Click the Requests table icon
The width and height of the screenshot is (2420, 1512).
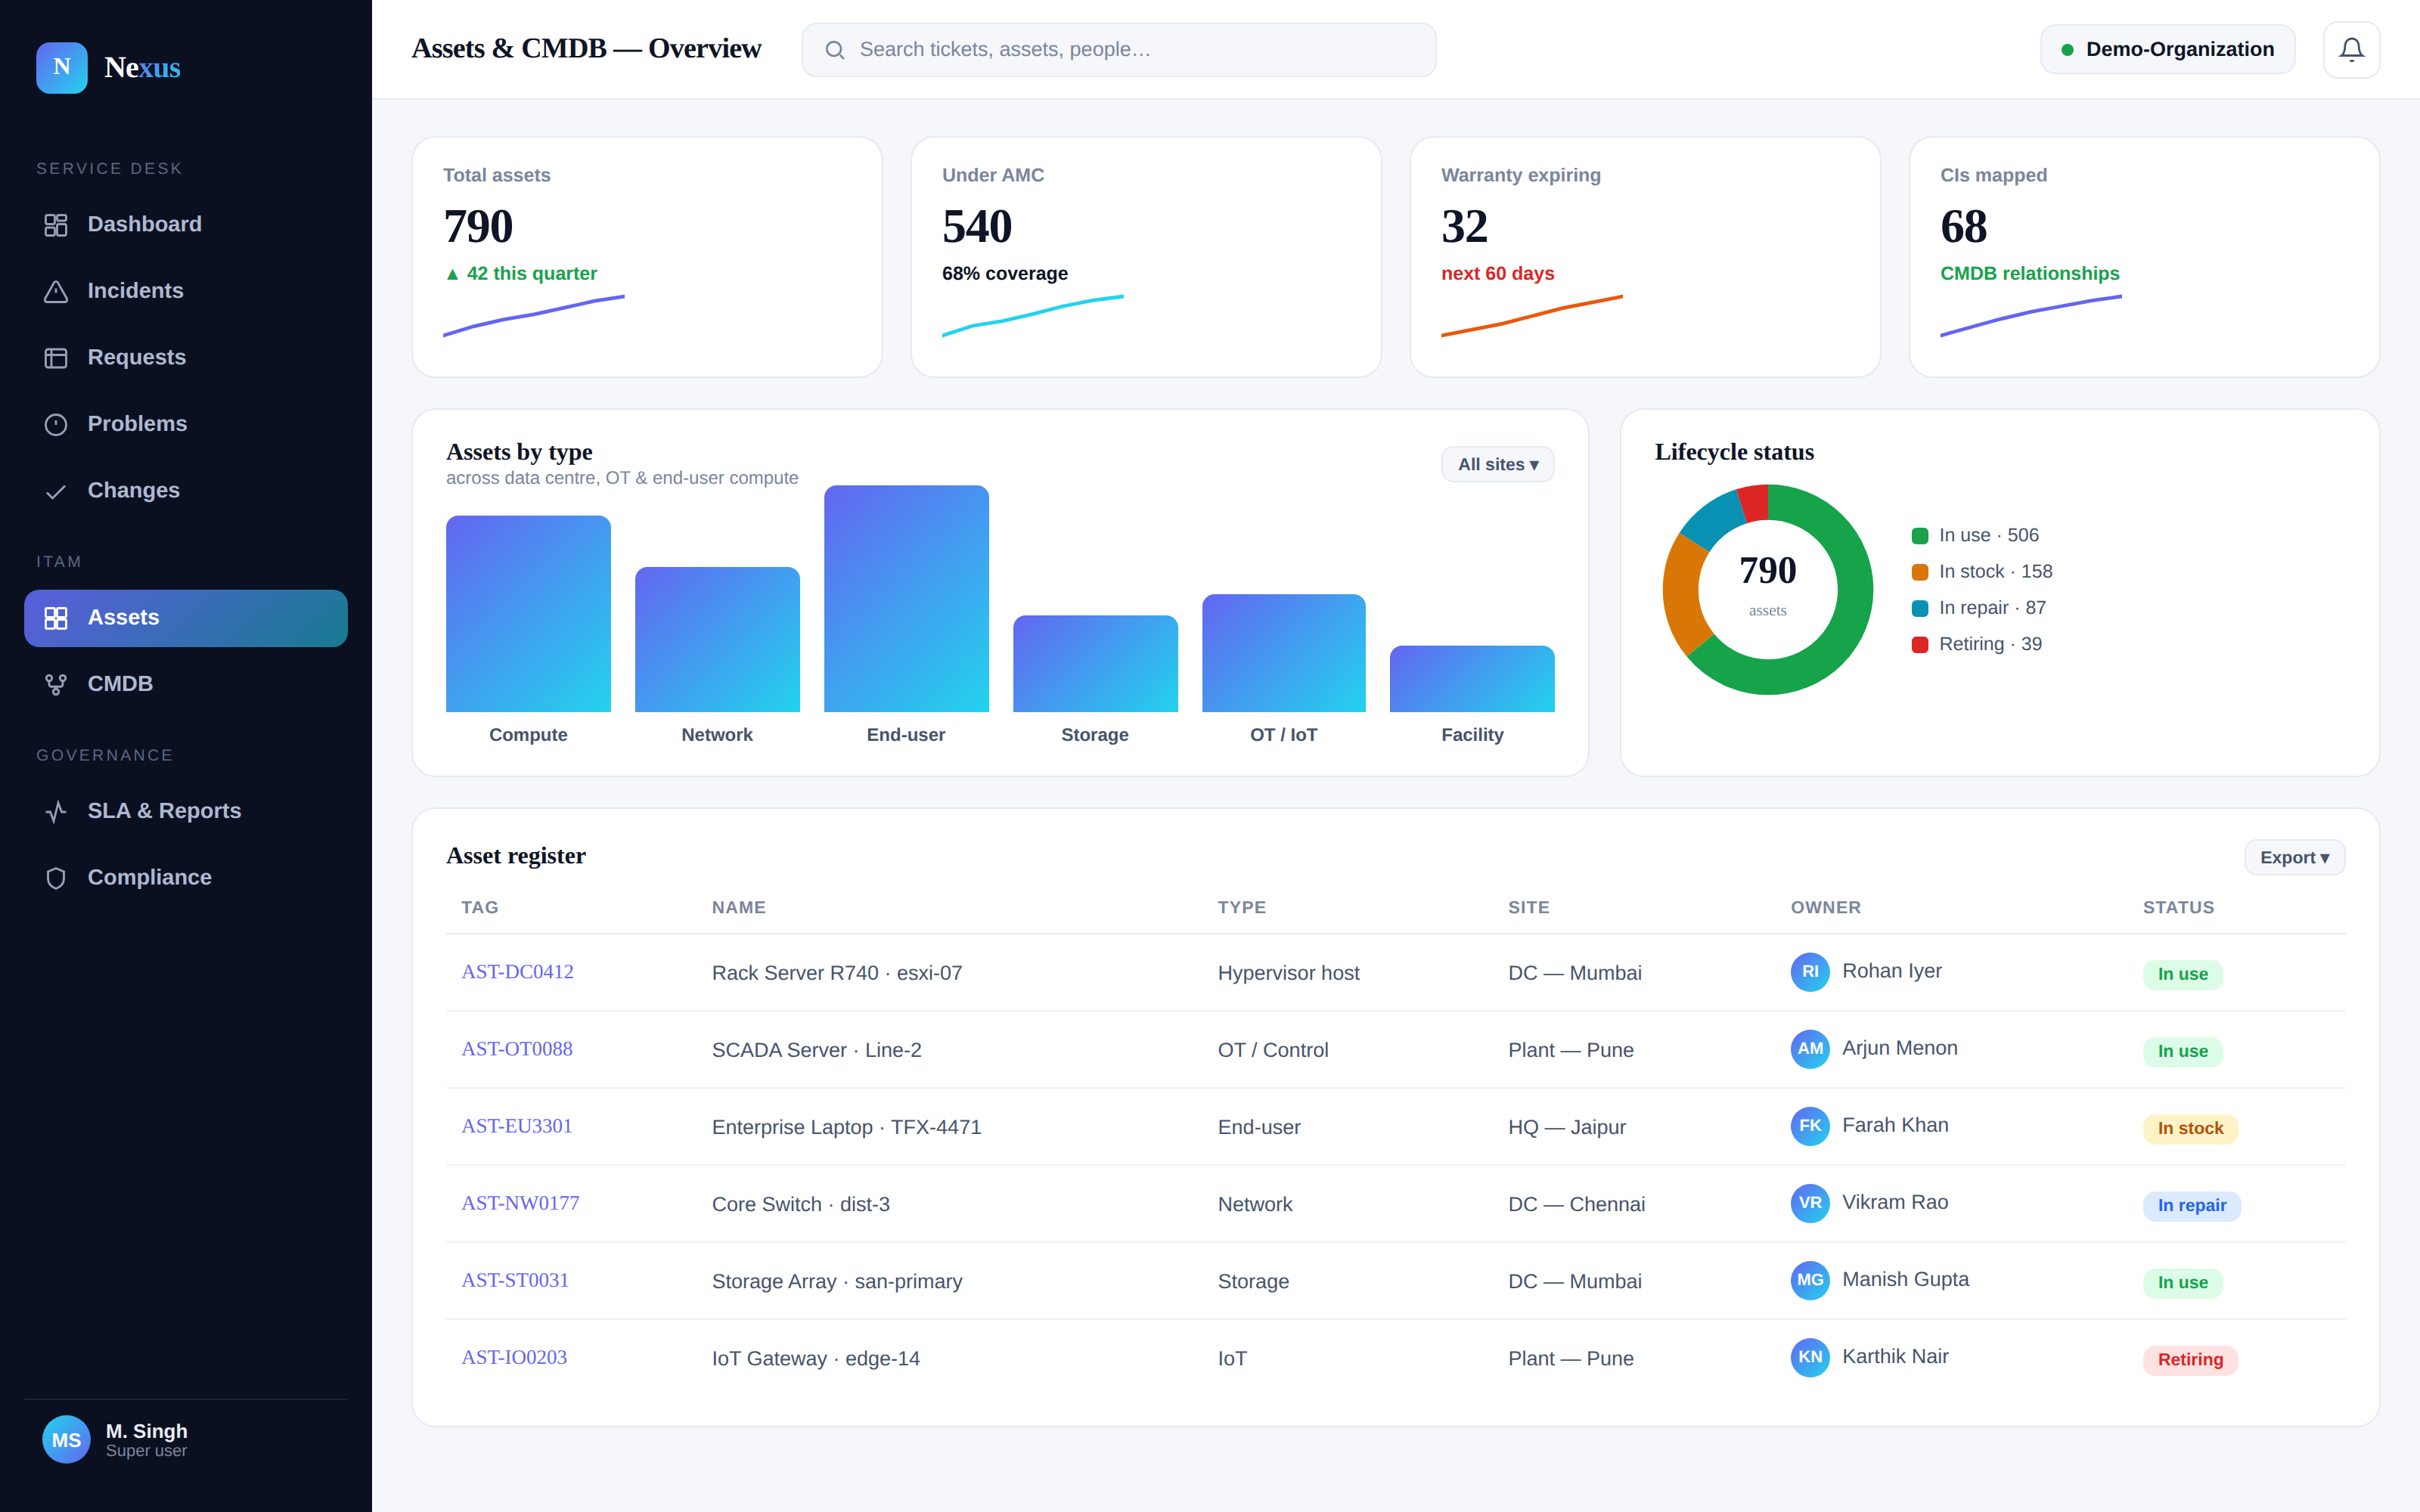point(56,358)
